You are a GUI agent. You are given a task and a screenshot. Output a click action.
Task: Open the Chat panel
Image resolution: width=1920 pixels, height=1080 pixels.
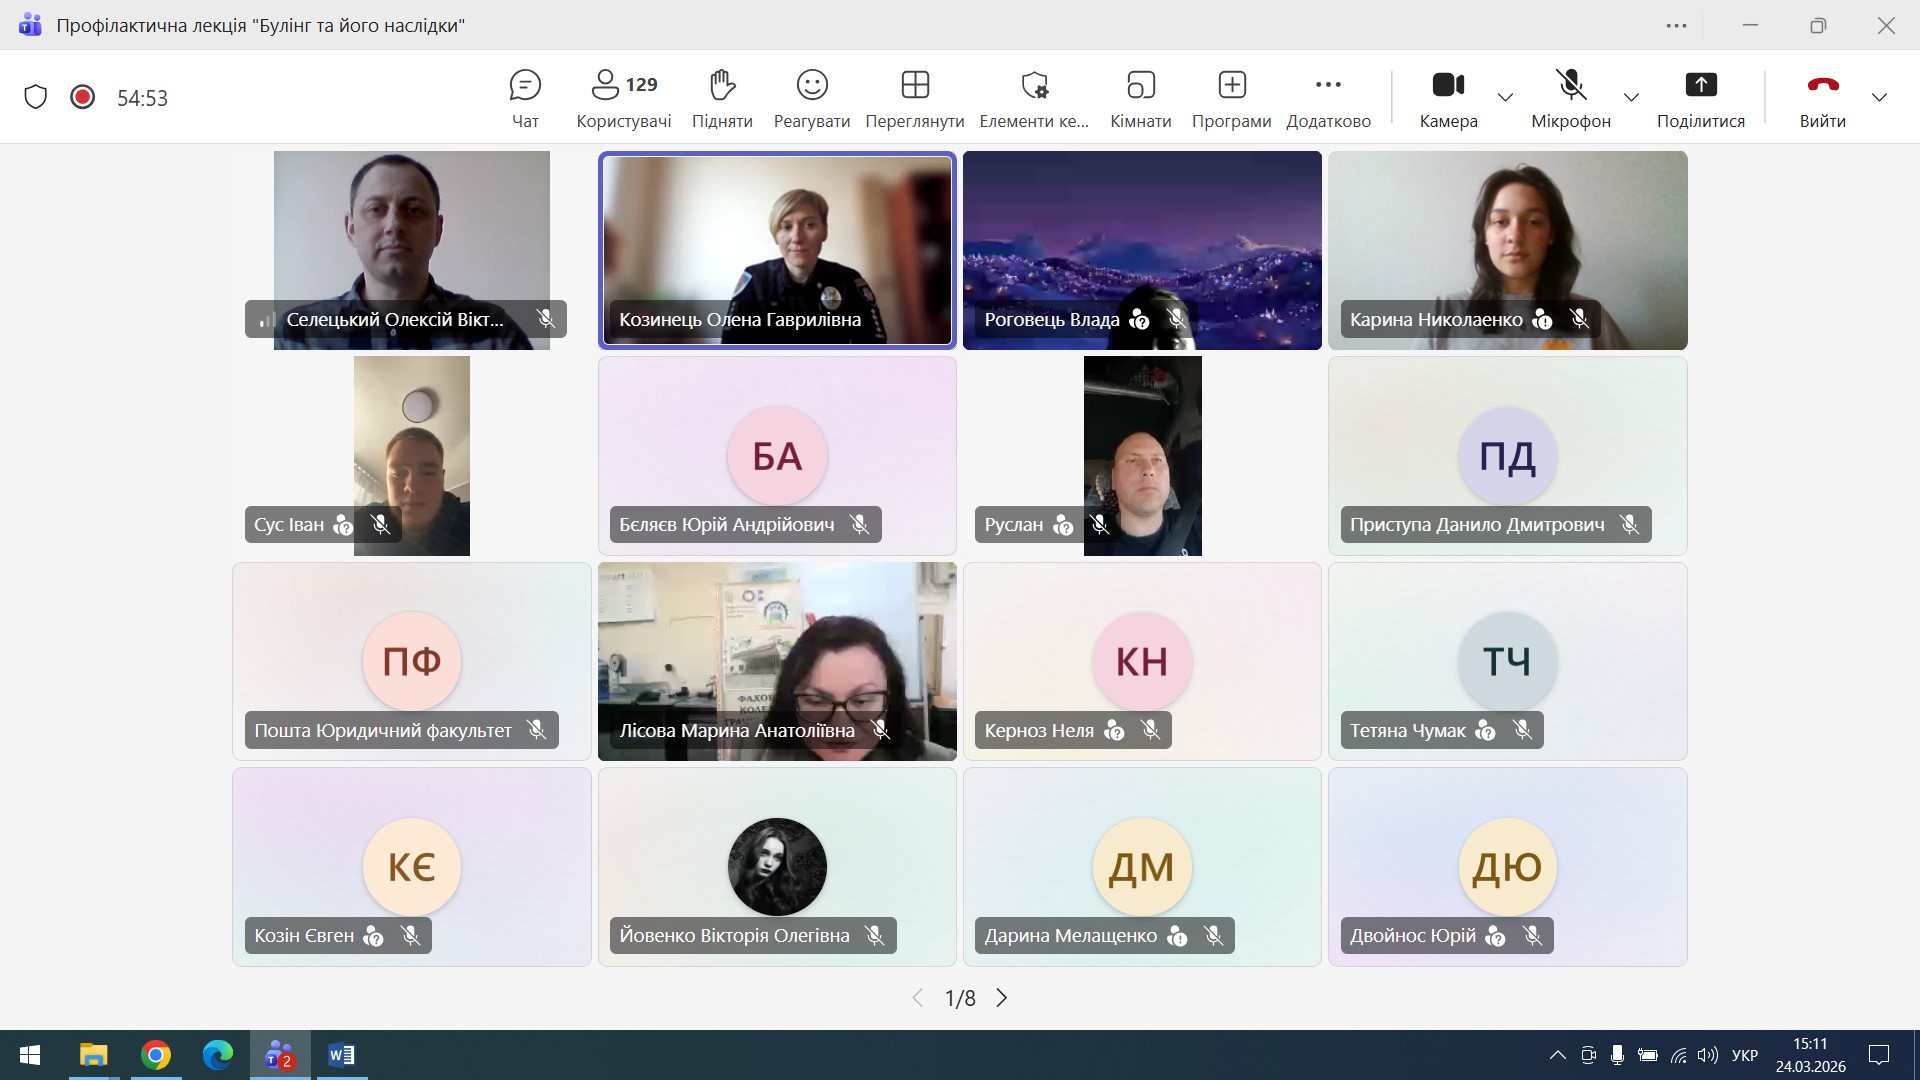[x=525, y=98]
